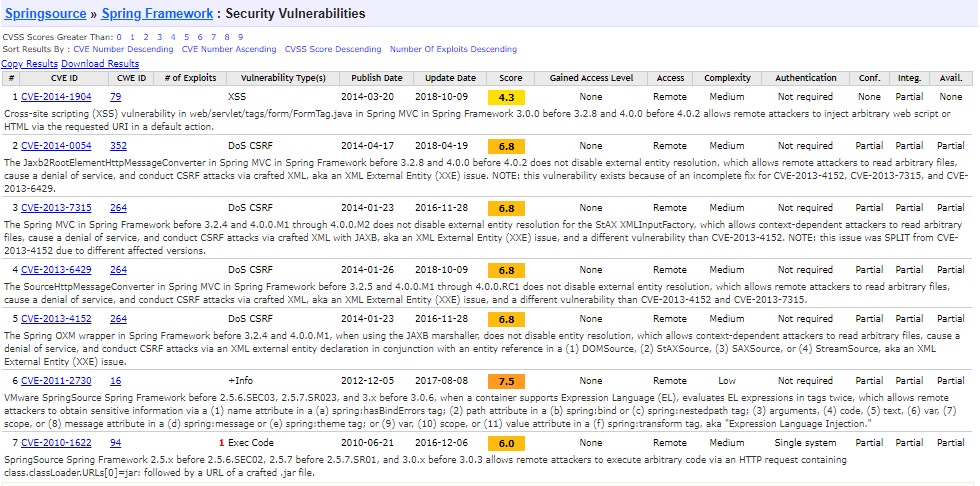Open CVE-2010-1622 details

[56, 442]
